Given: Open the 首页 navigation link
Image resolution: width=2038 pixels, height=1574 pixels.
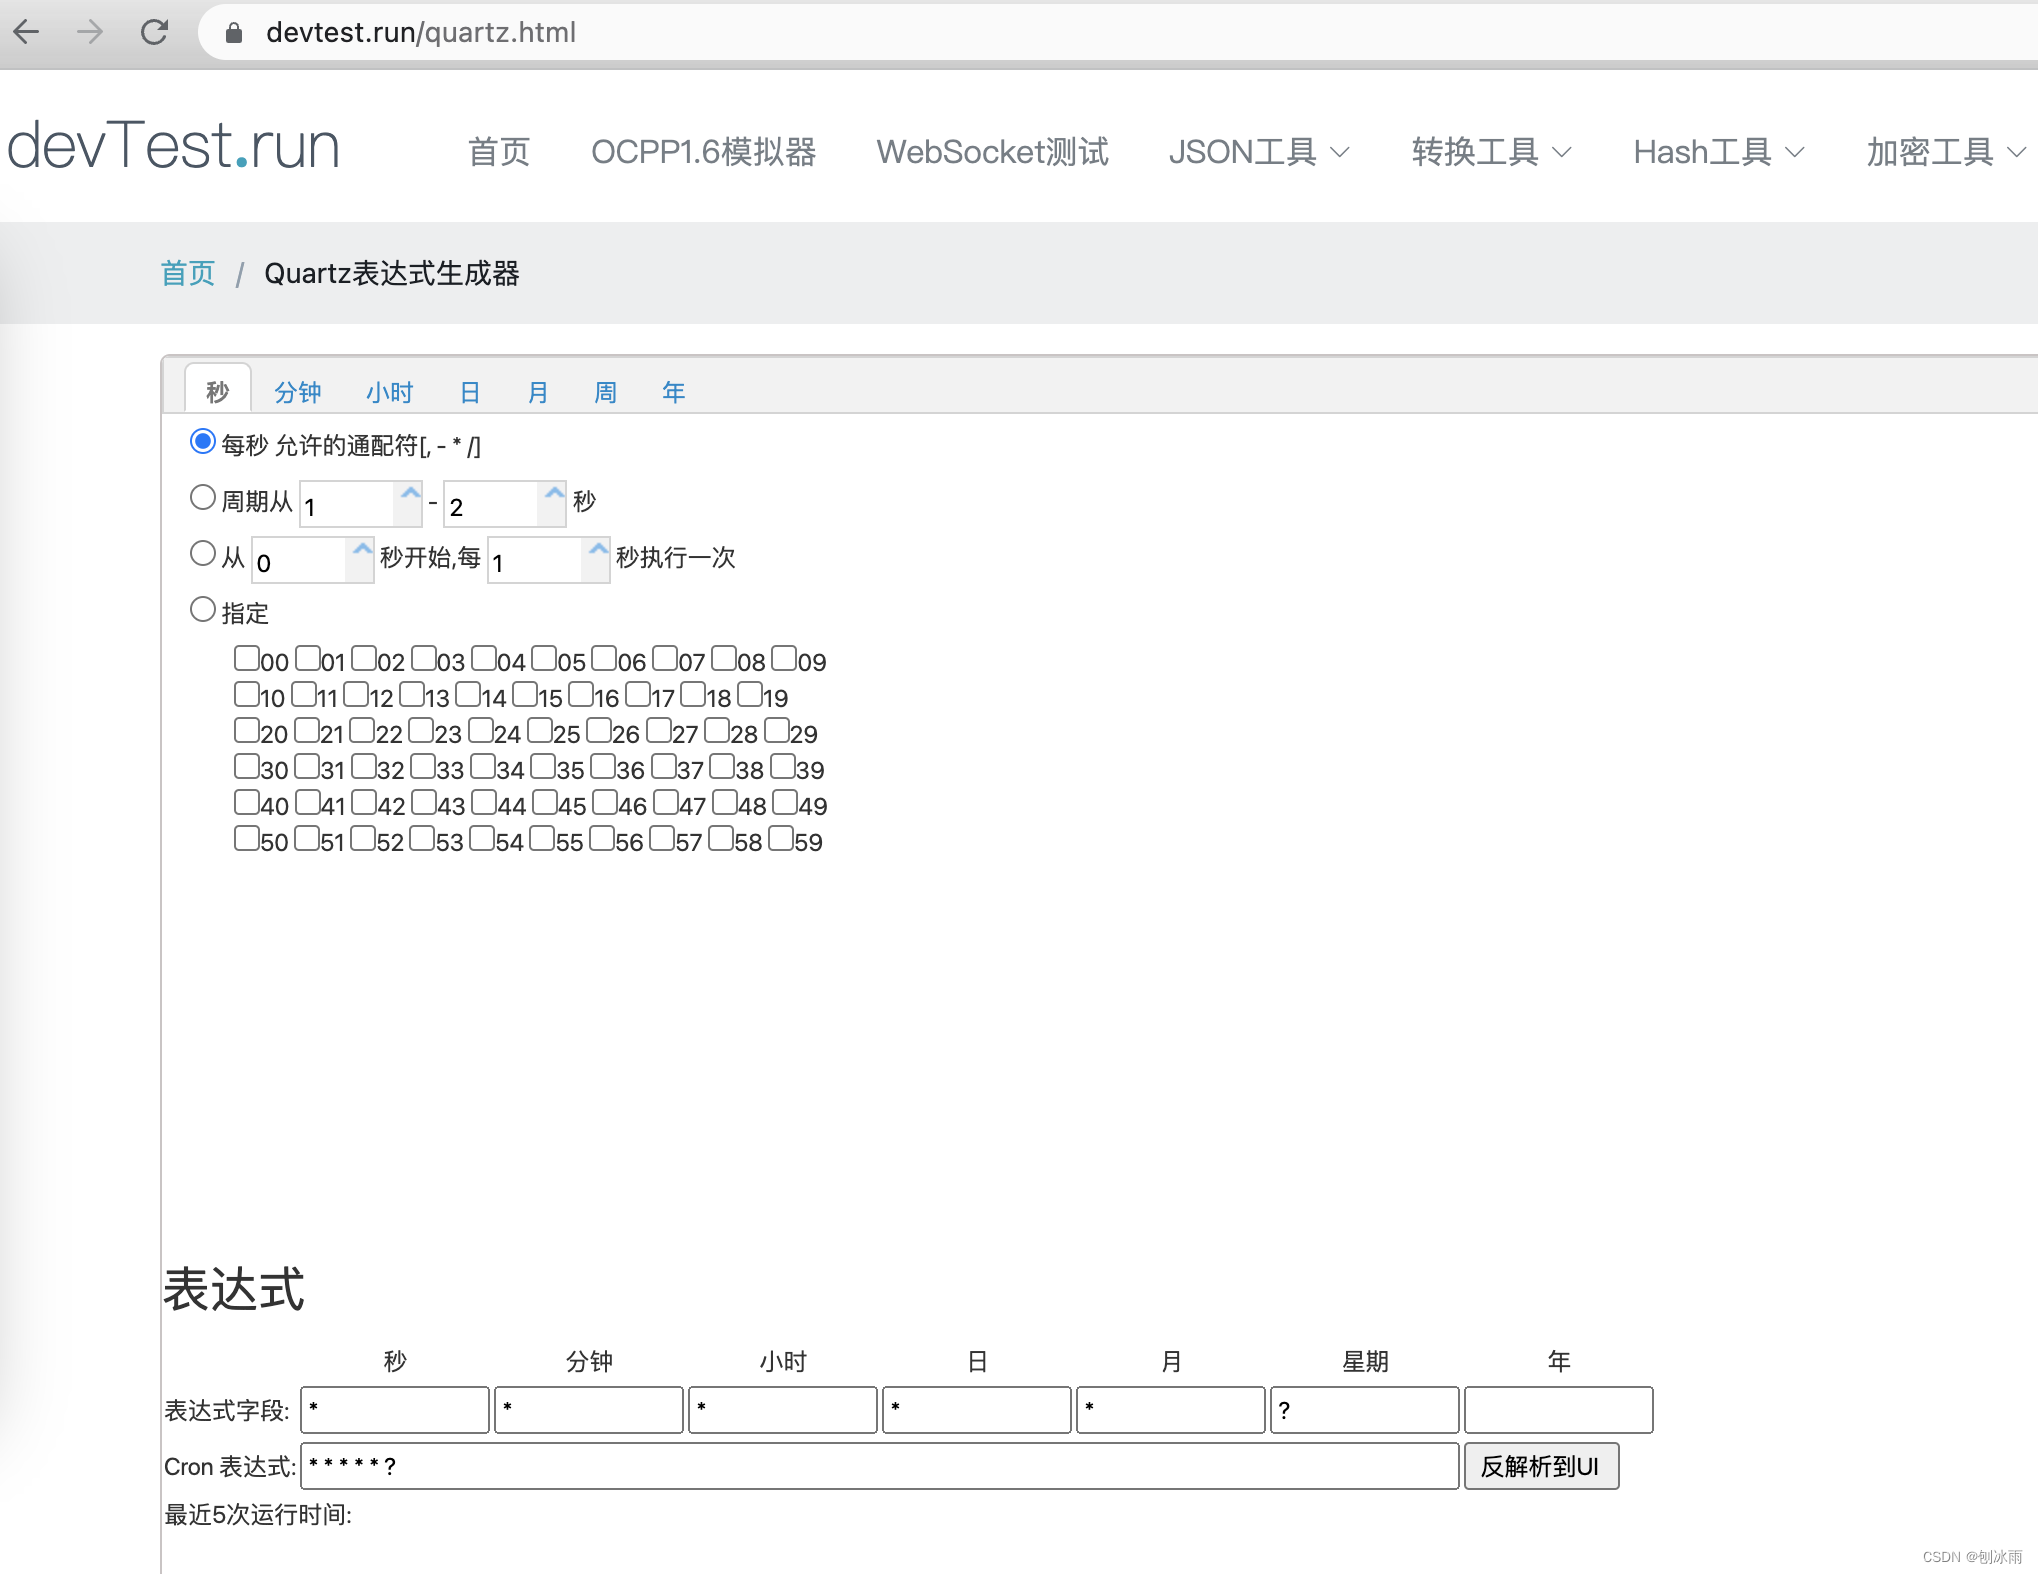Looking at the screenshot, I should (x=499, y=152).
